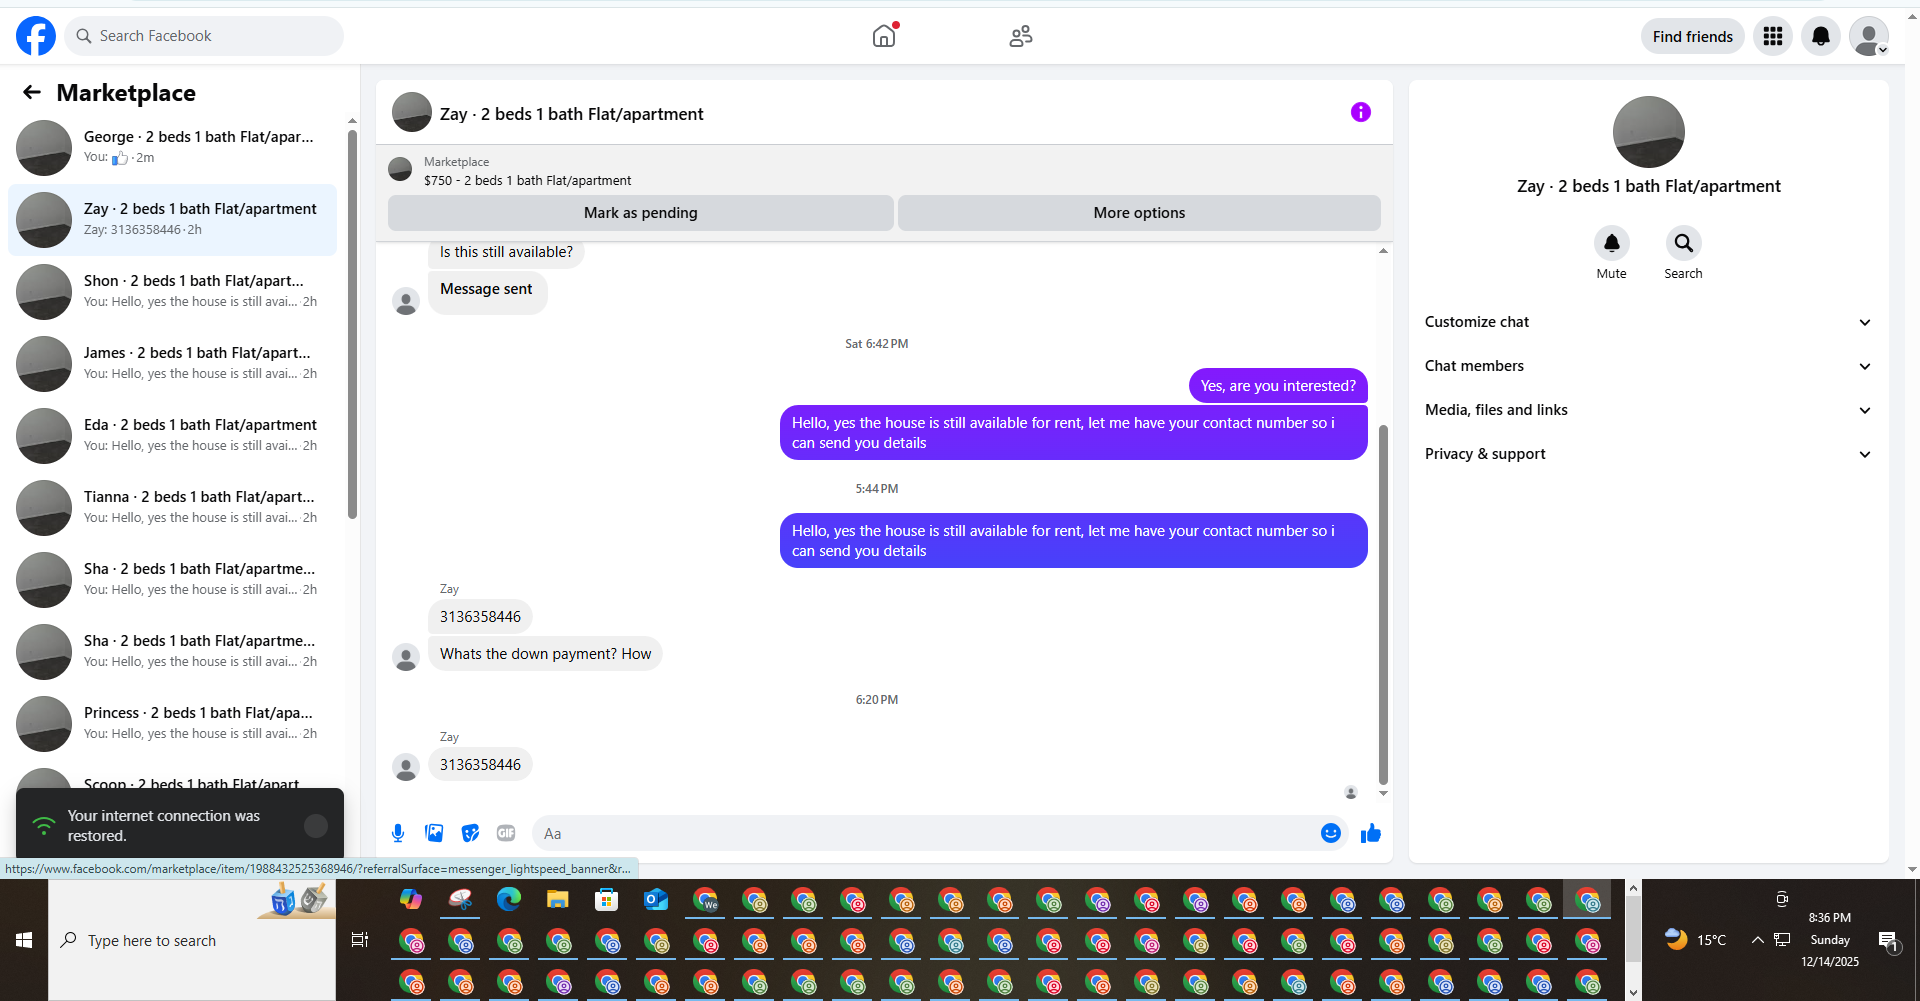Viewport: 1920px width, 1001px height.
Task: Open the emoji picker smiley
Action: click(x=1331, y=833)
